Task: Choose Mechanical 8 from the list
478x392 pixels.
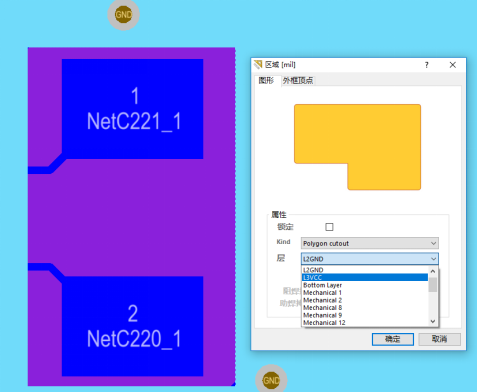Action: tap(365, 307)
